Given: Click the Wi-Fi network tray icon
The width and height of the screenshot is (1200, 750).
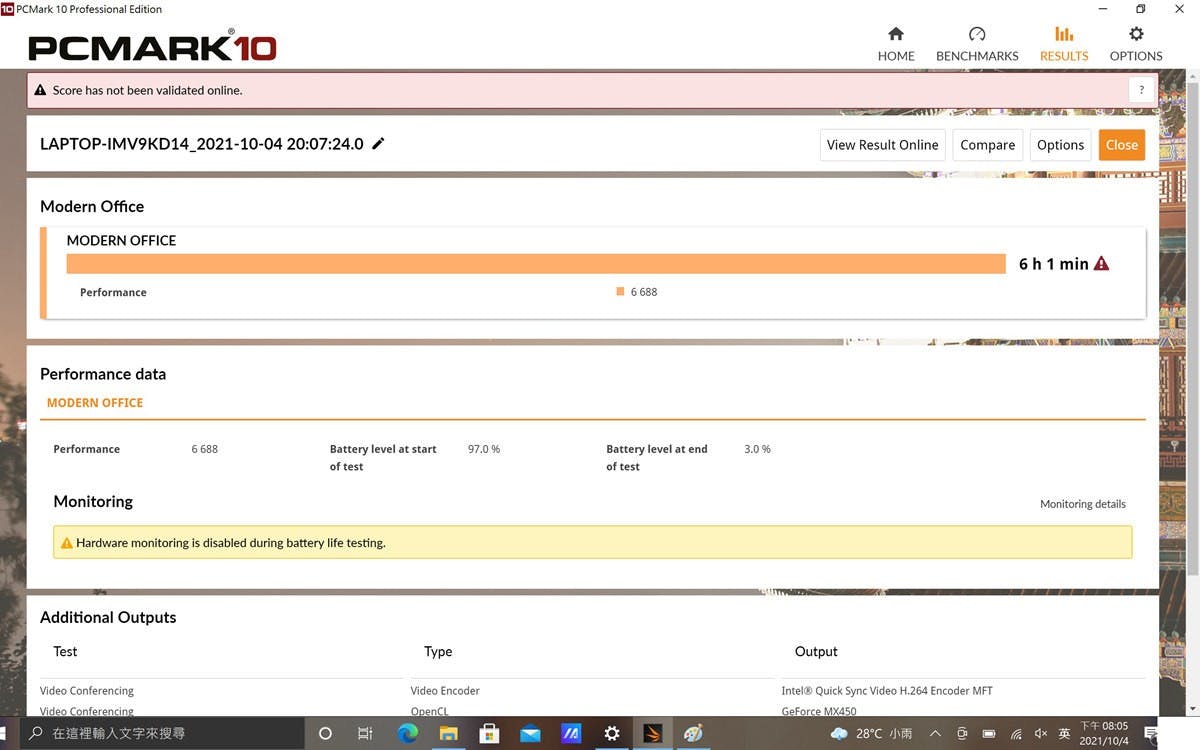Looking at the screenshot, I should point(1016,733).
